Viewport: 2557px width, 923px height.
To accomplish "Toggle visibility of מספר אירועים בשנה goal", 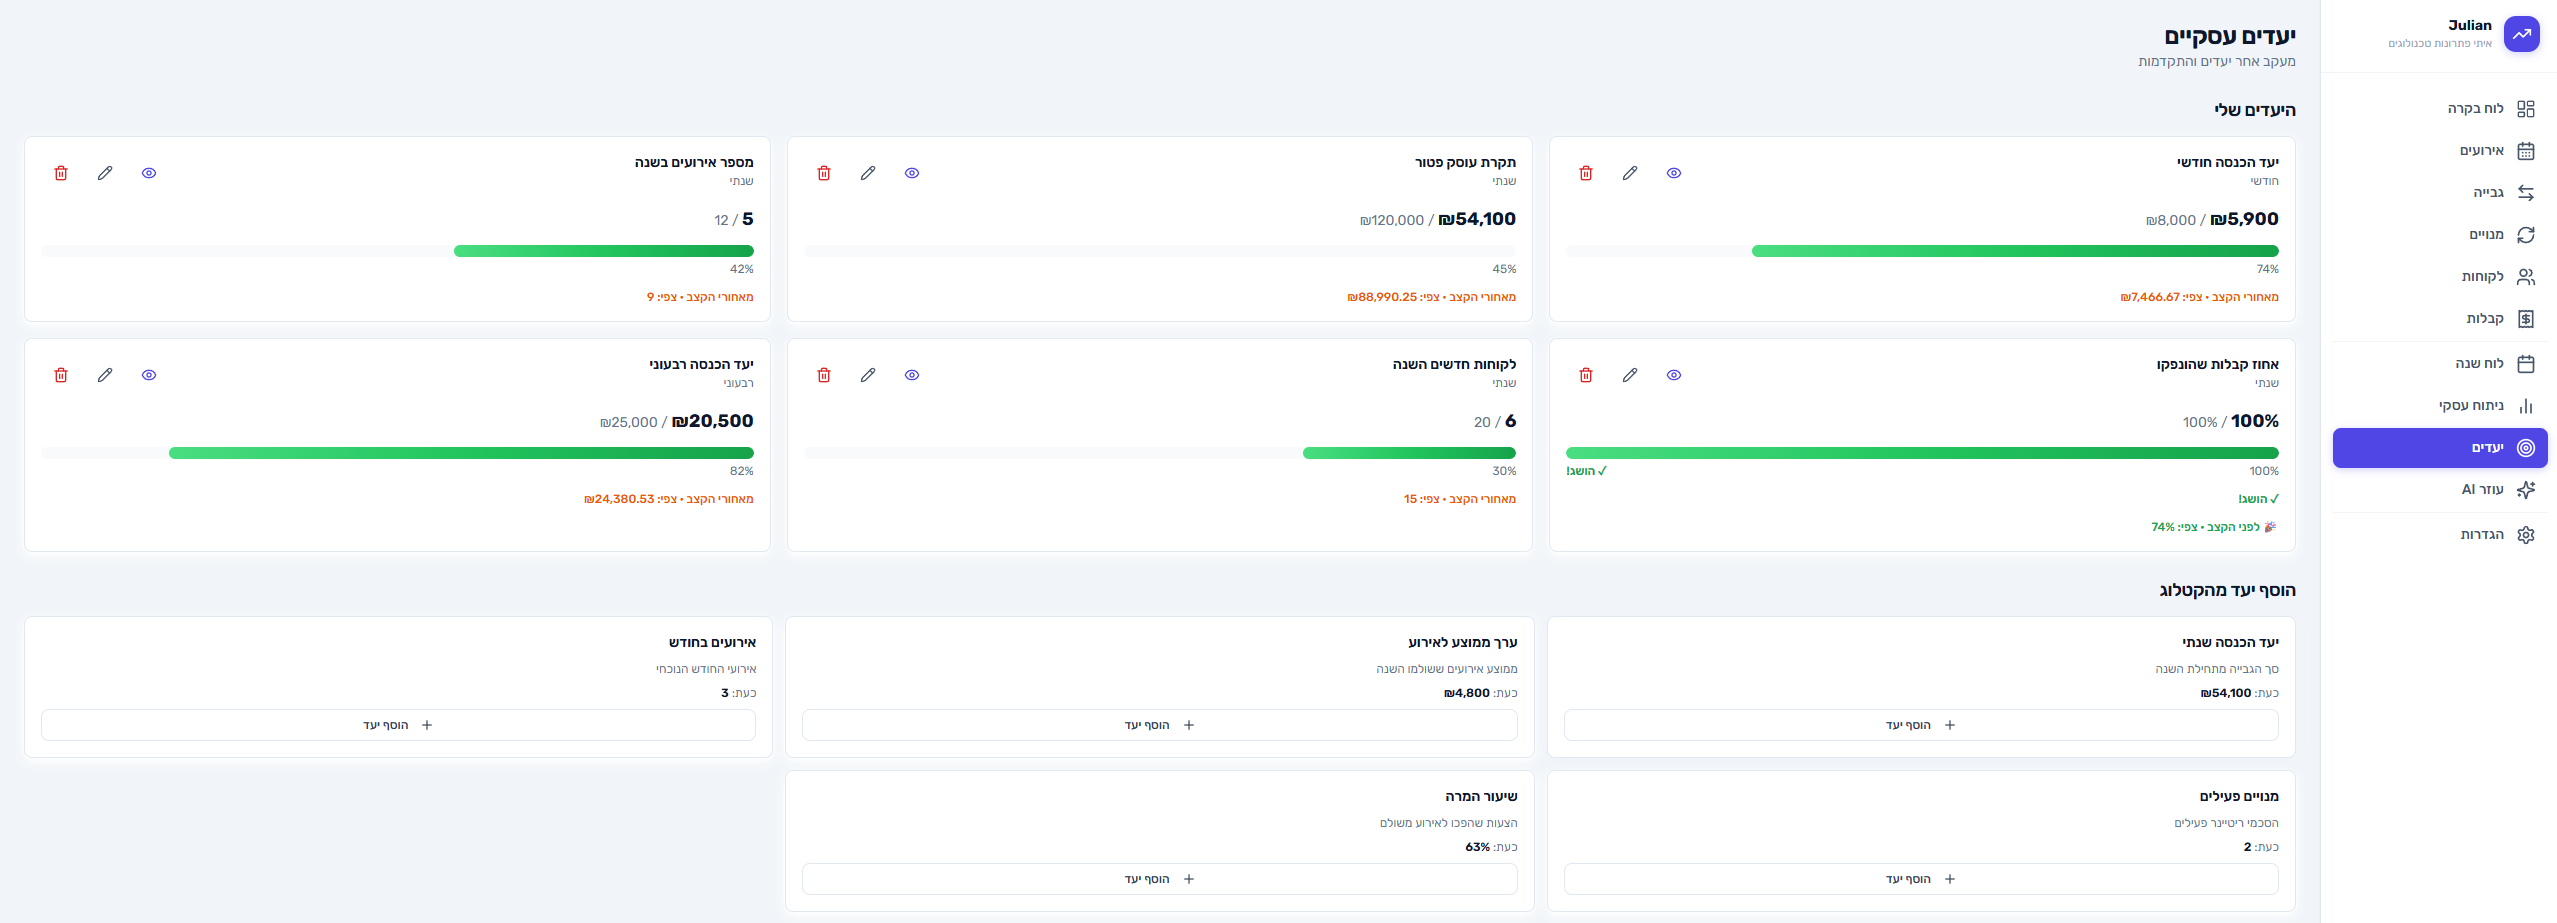I will point(149,173).
